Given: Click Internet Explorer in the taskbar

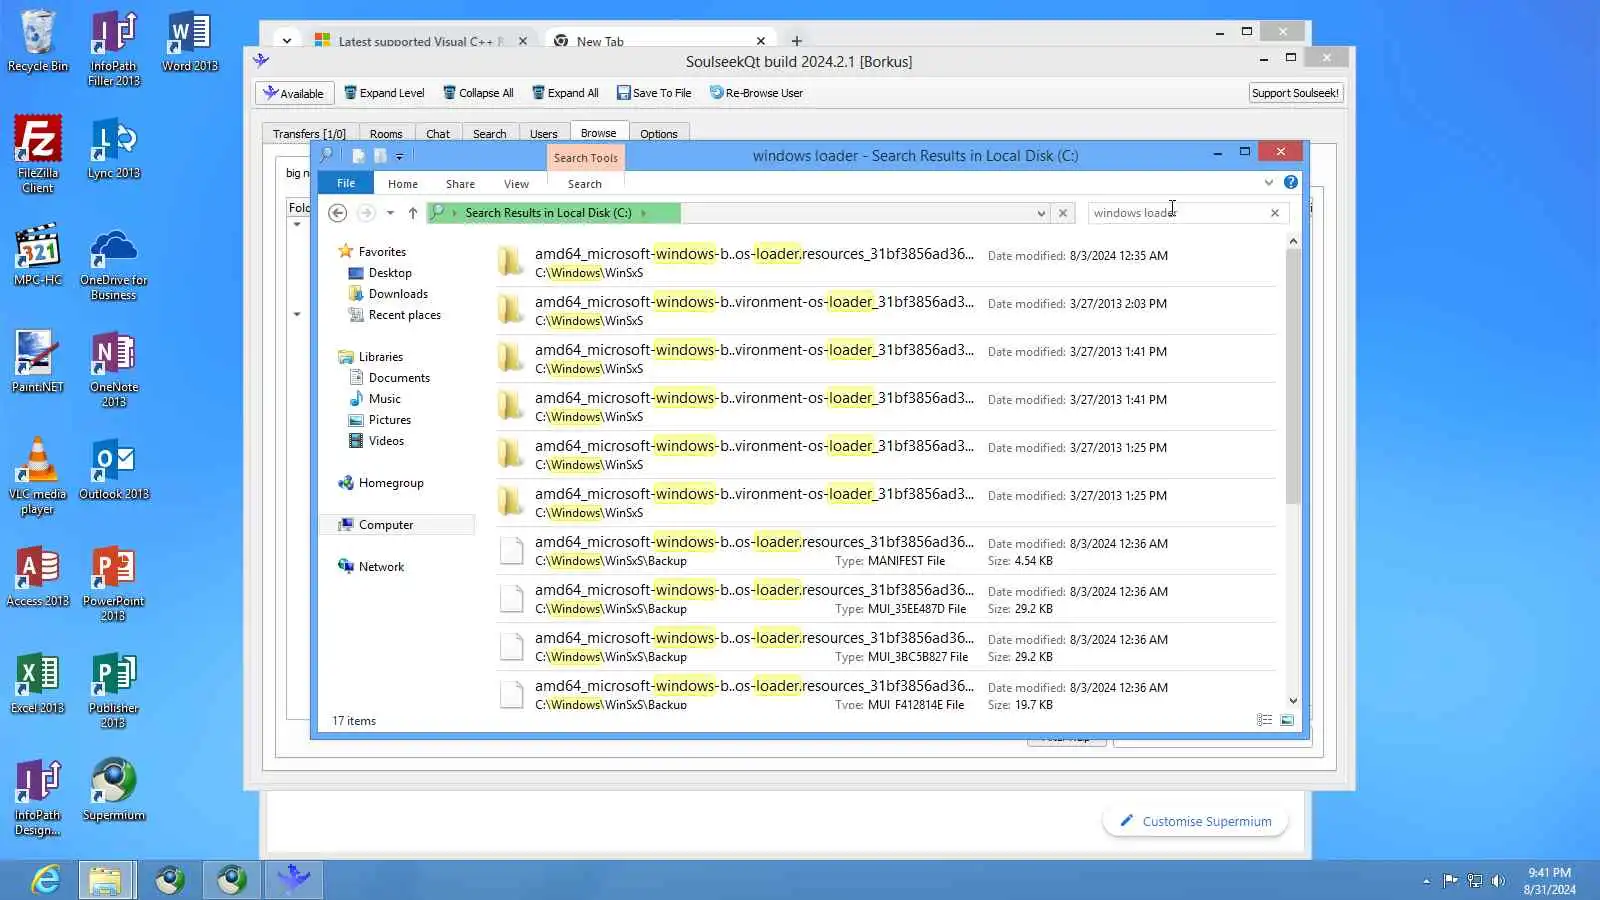Looking at the screenshot, I should [x=45, y=880].
